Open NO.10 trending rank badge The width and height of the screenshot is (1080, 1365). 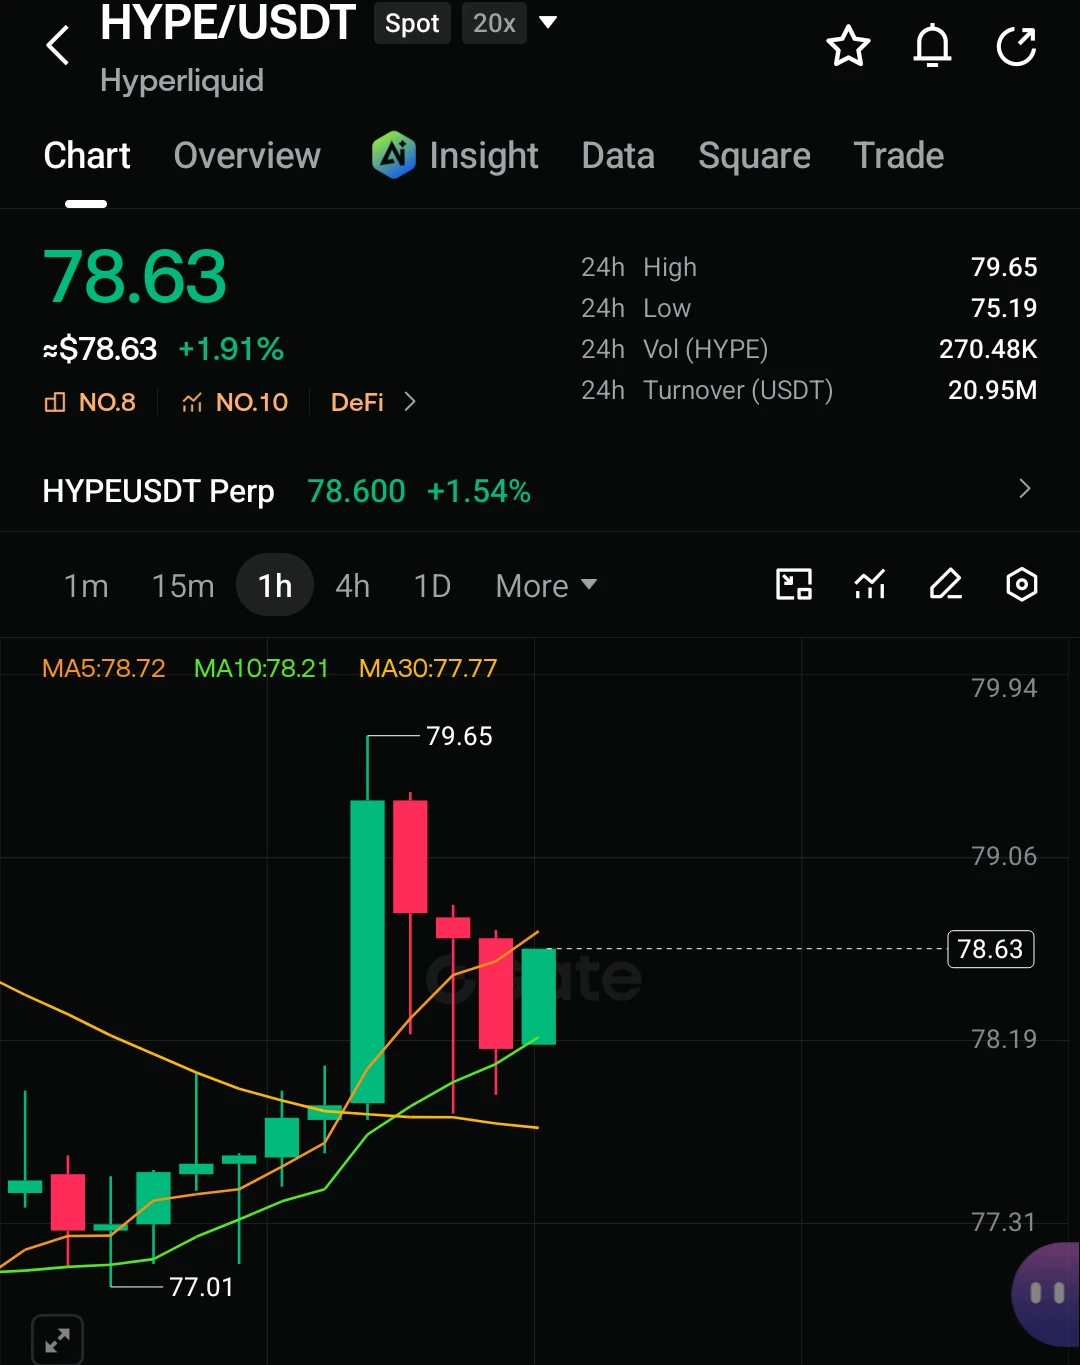pos(235,402)
